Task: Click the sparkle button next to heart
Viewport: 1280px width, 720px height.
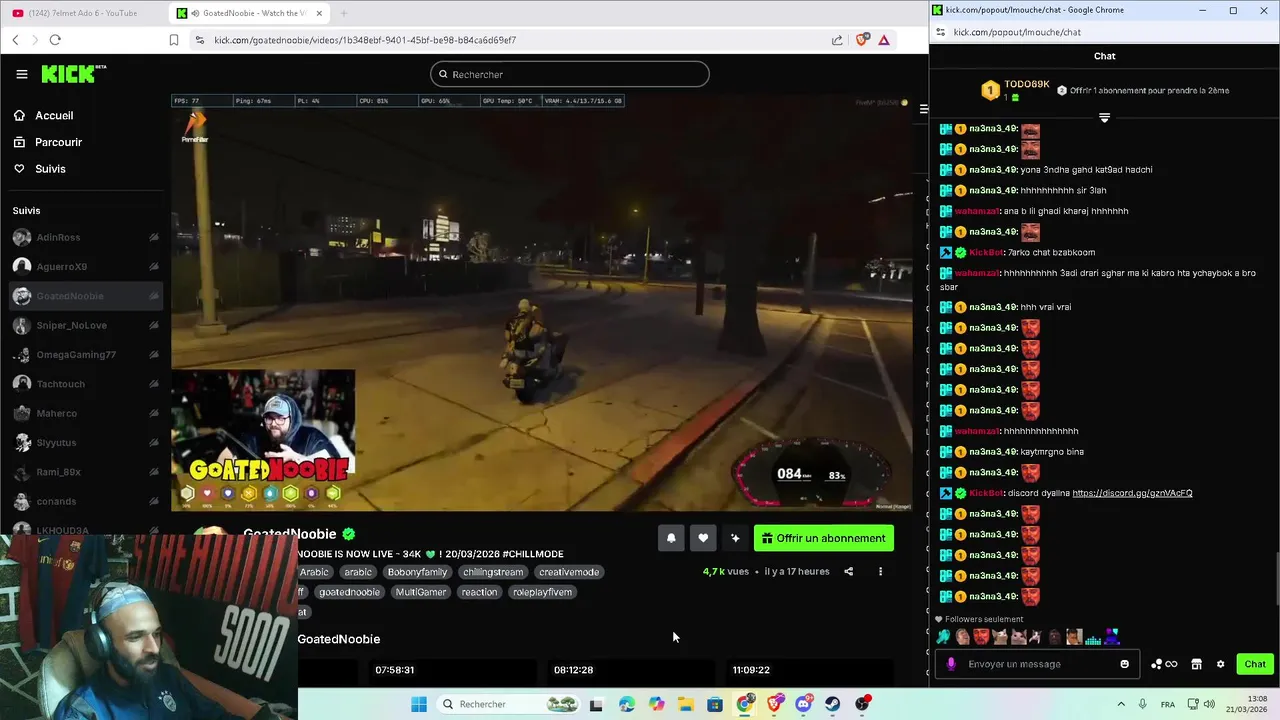Action: [735, 538]
